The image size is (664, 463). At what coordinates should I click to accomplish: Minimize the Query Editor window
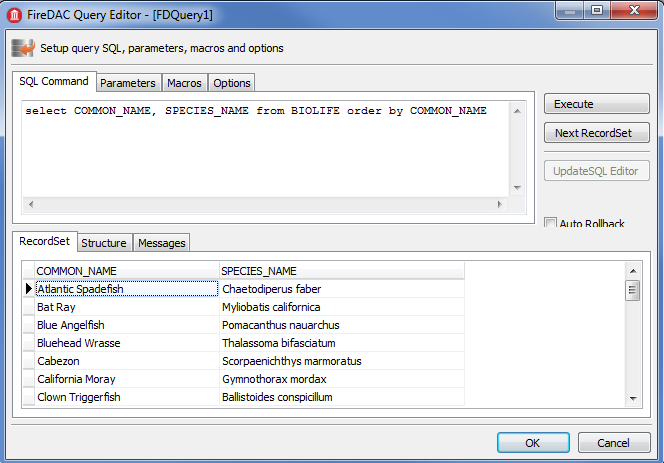coord(570,10)
